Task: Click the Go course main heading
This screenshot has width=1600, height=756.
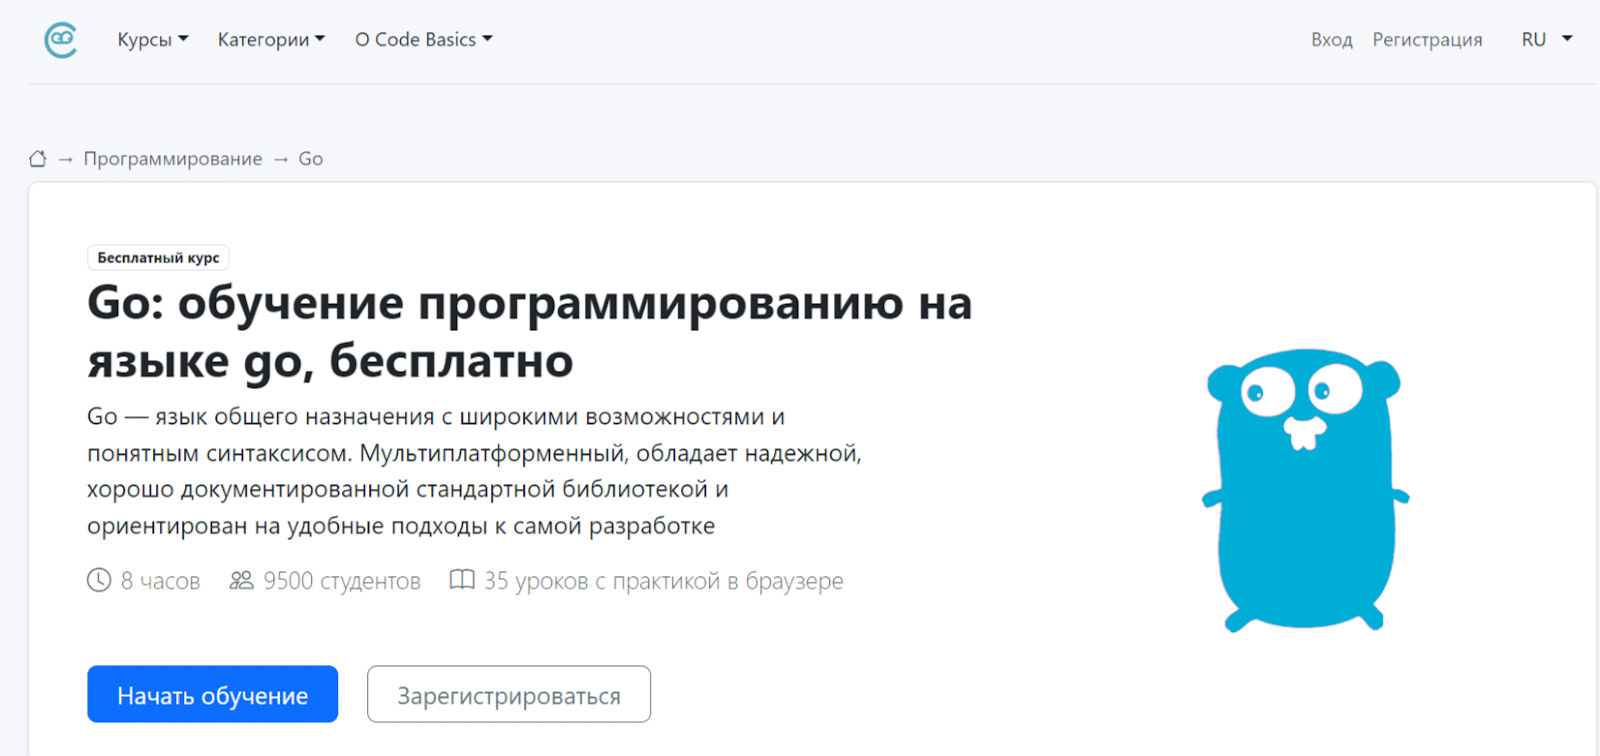Action: [x=529, y=331]
